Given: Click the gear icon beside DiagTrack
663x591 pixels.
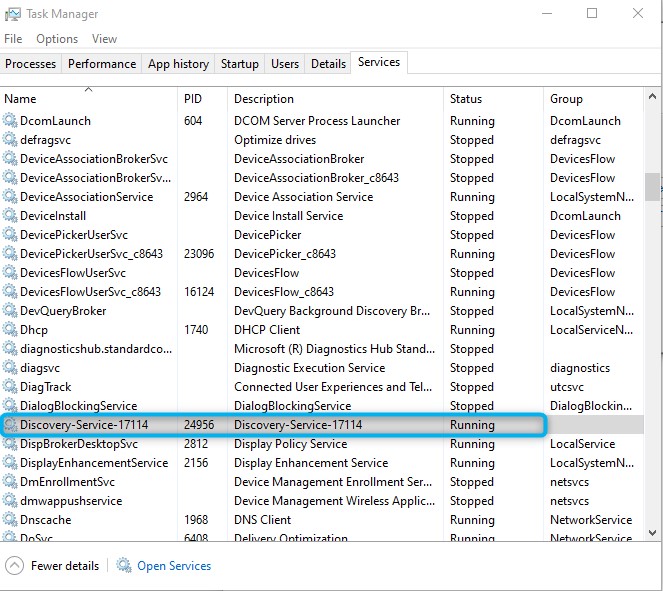Looking at the screenshot, I should point(10,387).
